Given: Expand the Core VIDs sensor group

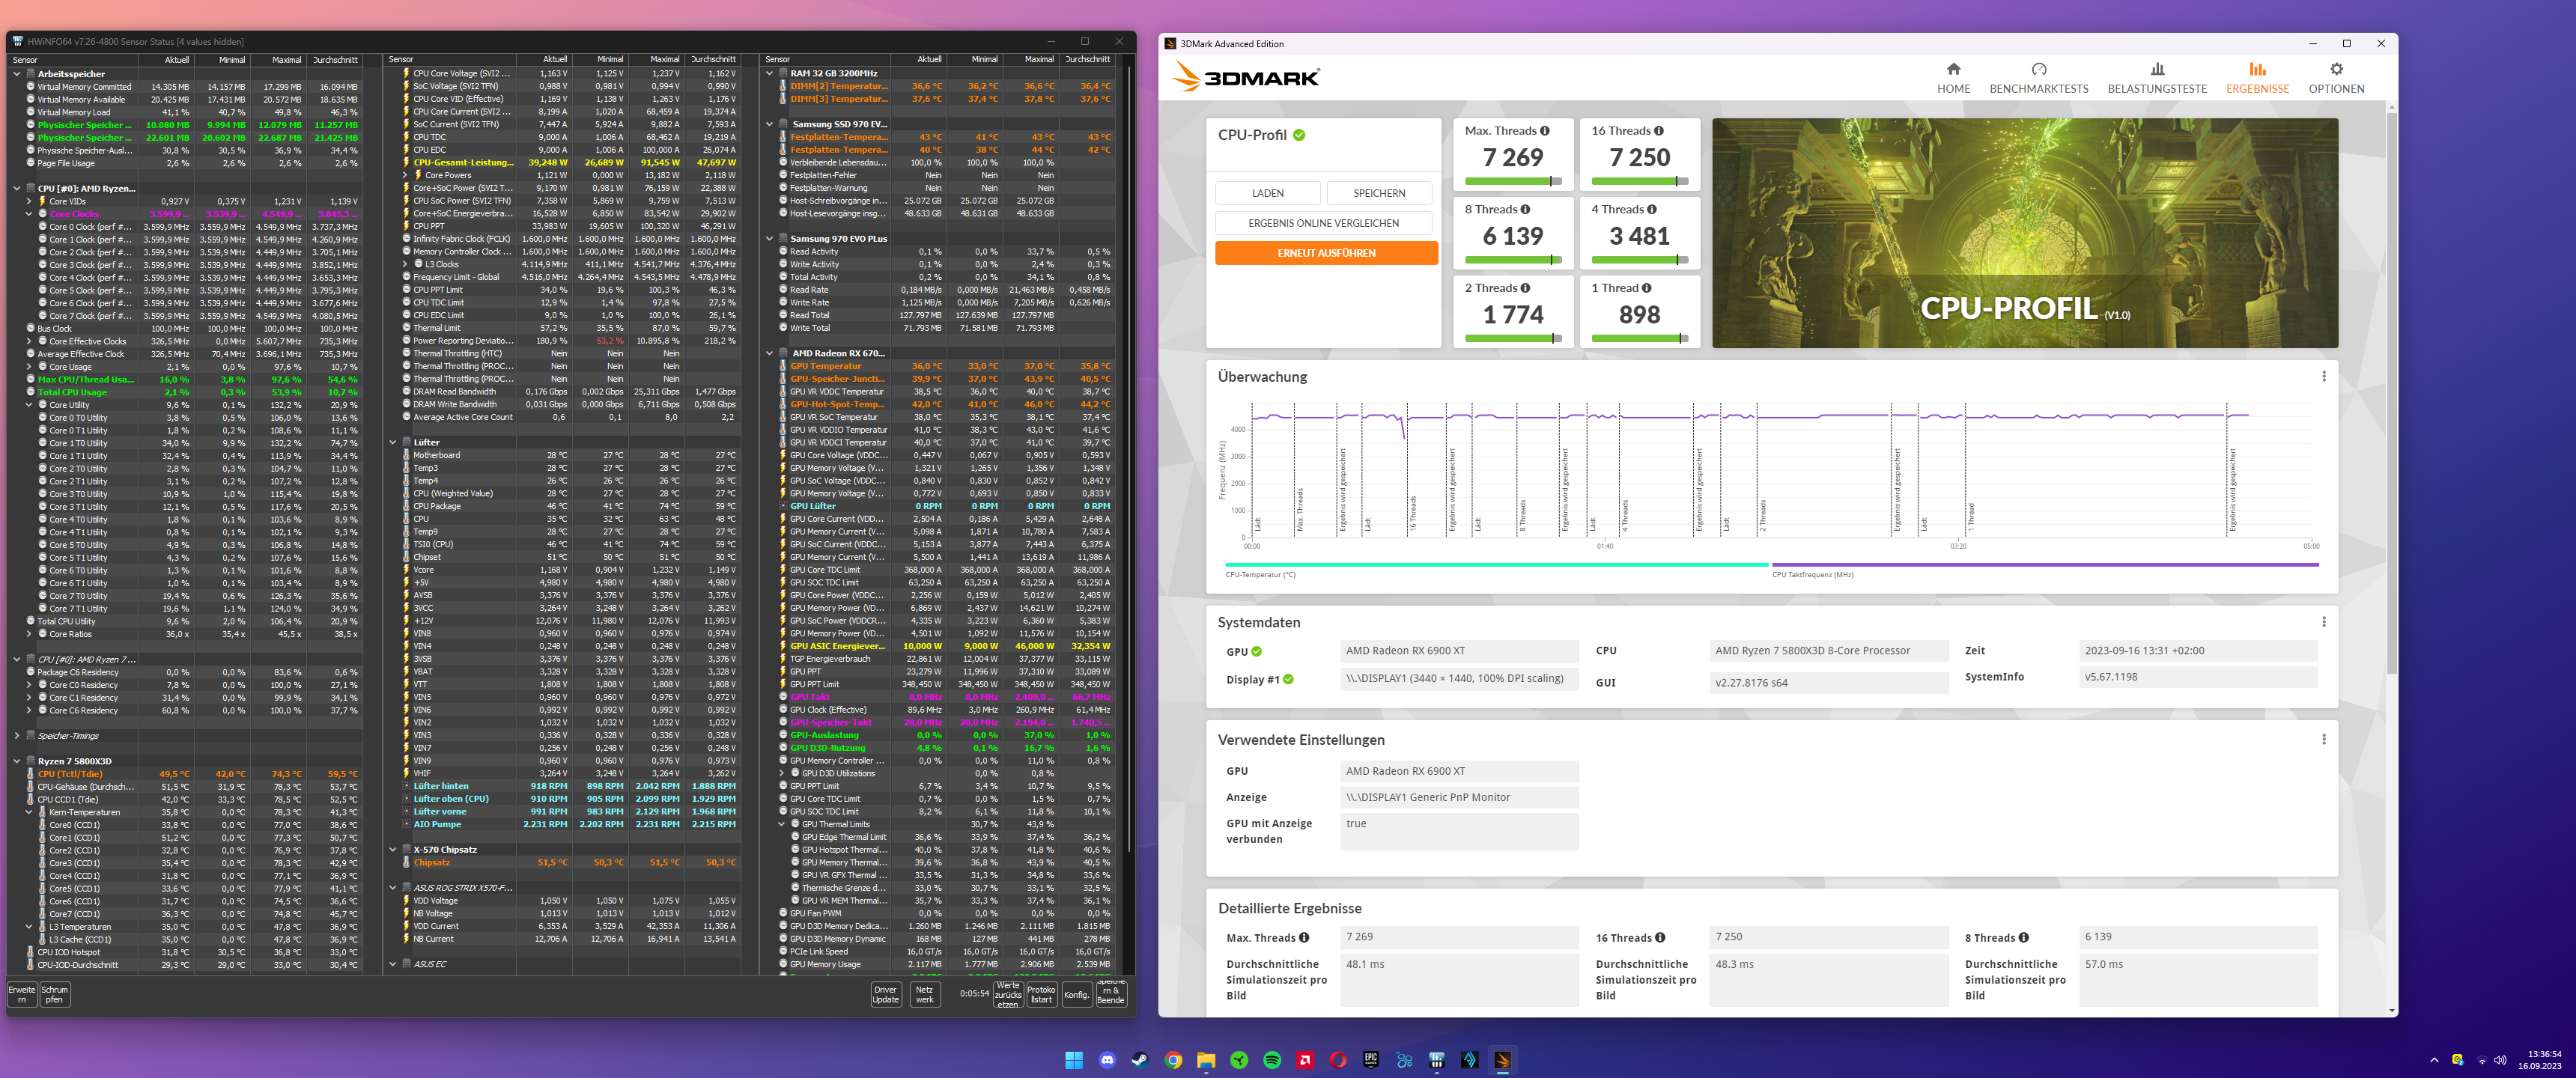Looking at the screenshot, I should (x=30, y=201).
